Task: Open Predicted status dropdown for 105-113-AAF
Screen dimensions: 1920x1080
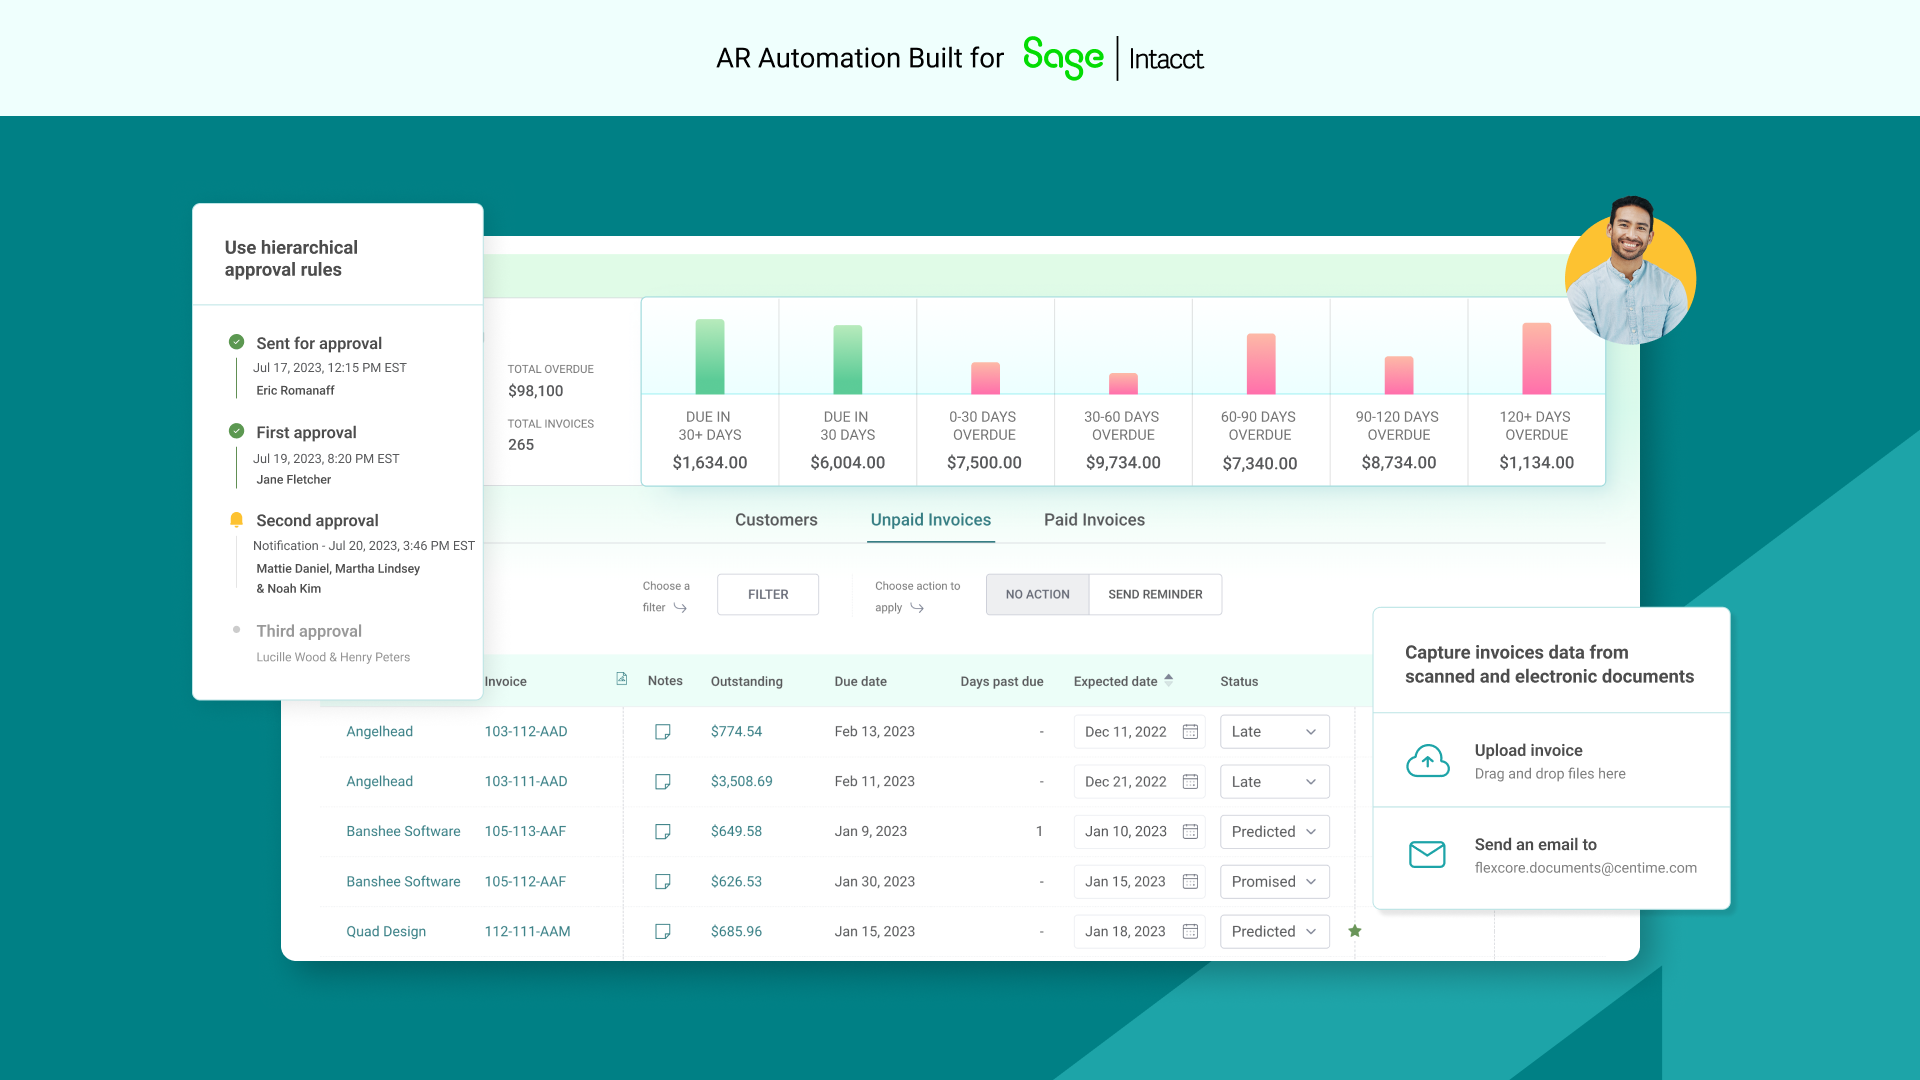Action: pos(1274,832)
